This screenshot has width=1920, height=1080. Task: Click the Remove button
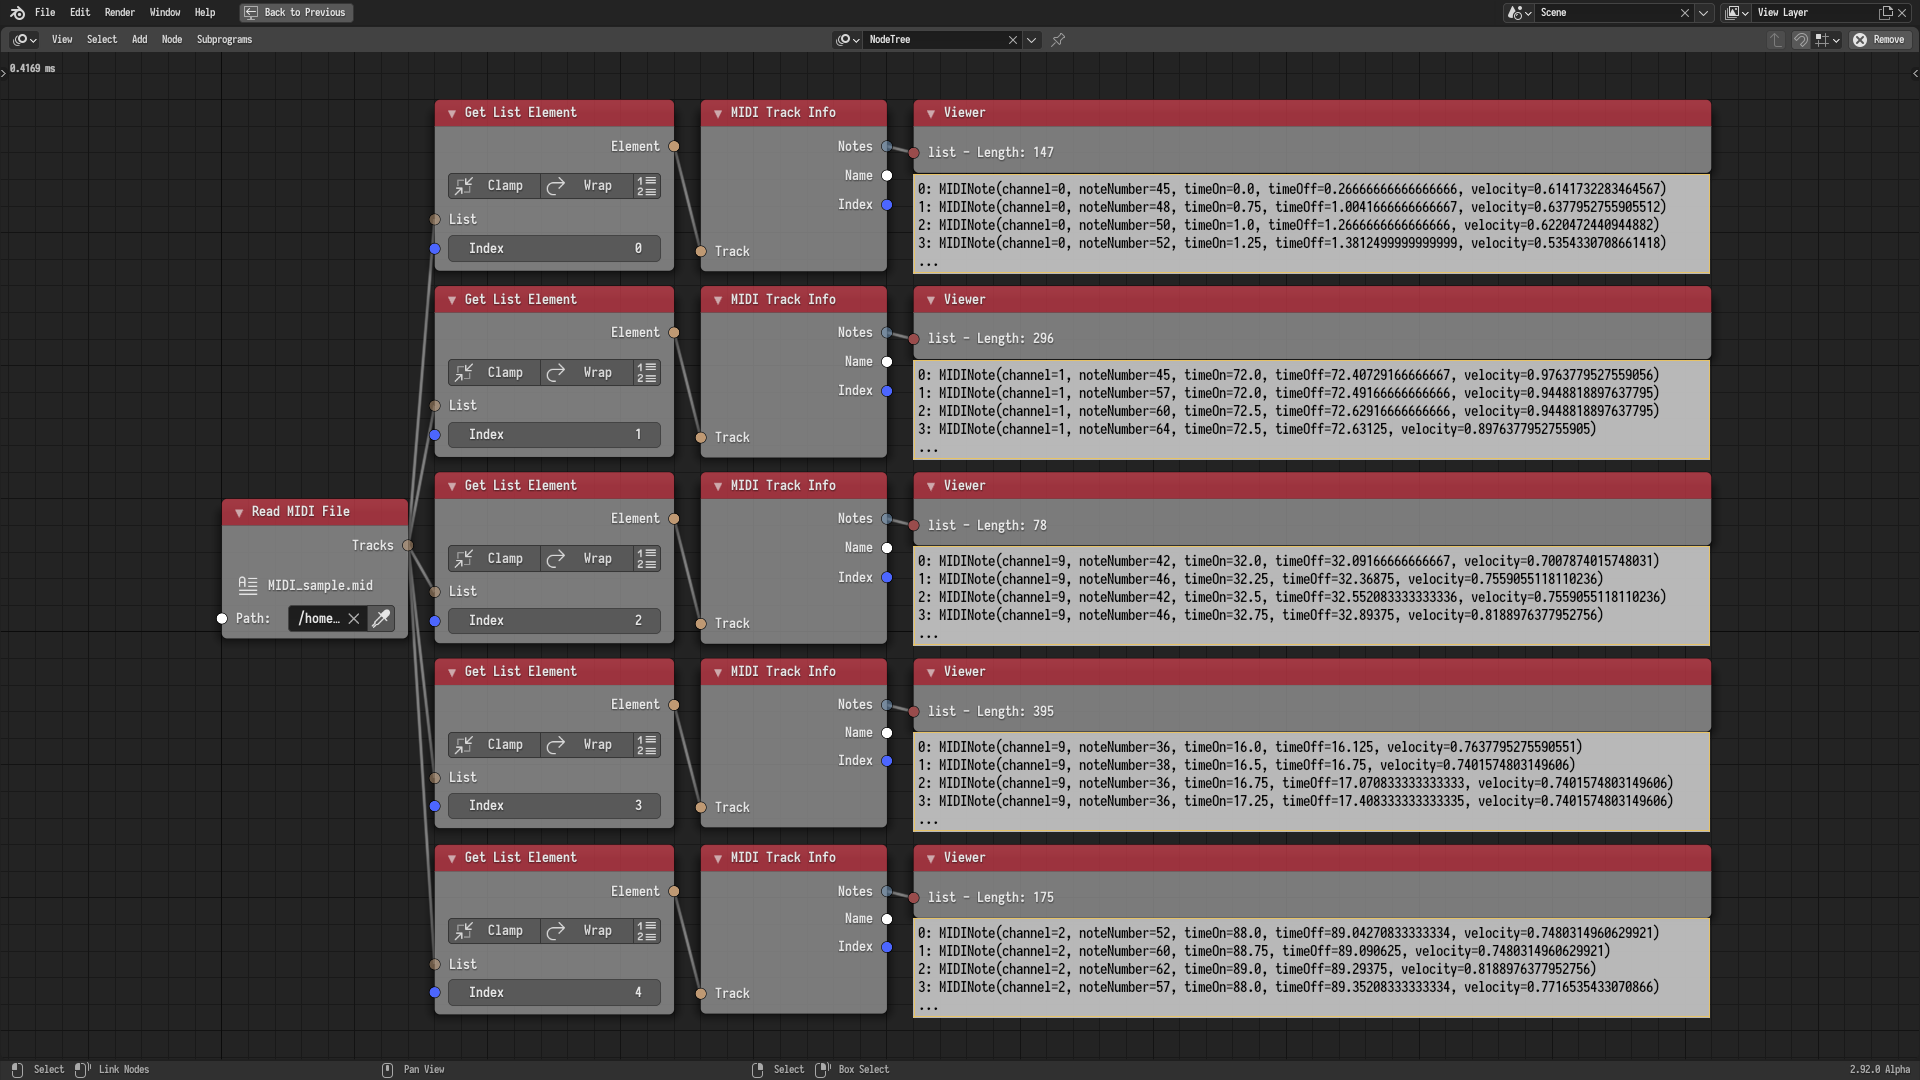click(1879, 40)
